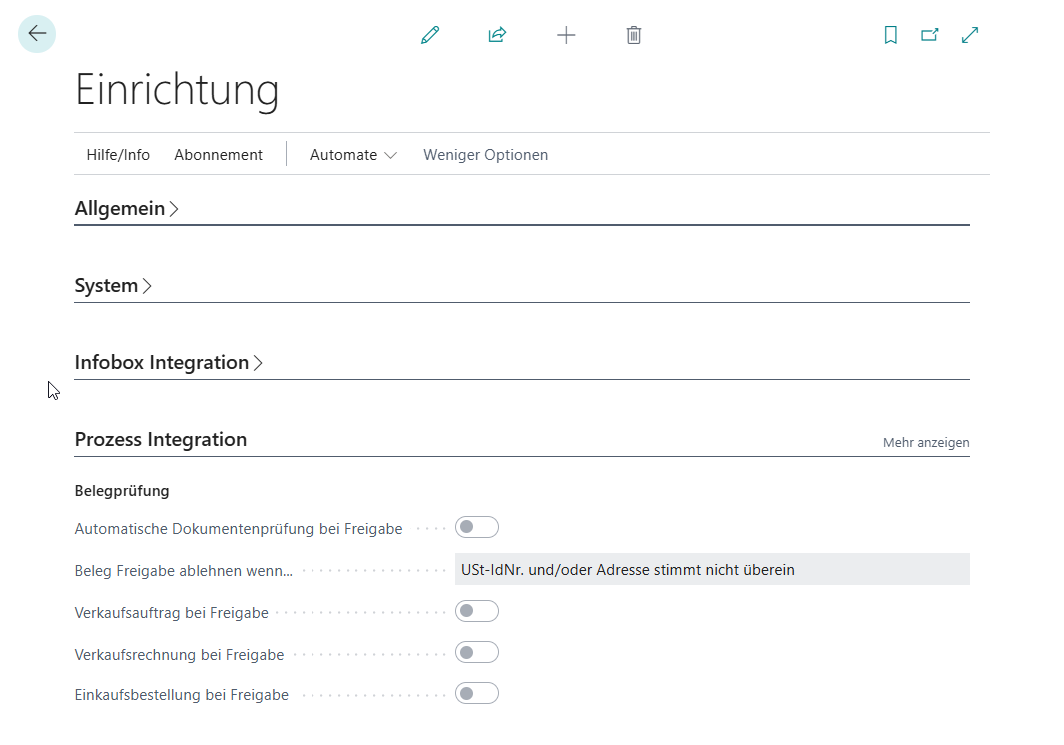Click the Automatische Dokumentenprüfung bei Freigabe label
The height and width of the screenshot is (745, 1064).
pos(239,529)
